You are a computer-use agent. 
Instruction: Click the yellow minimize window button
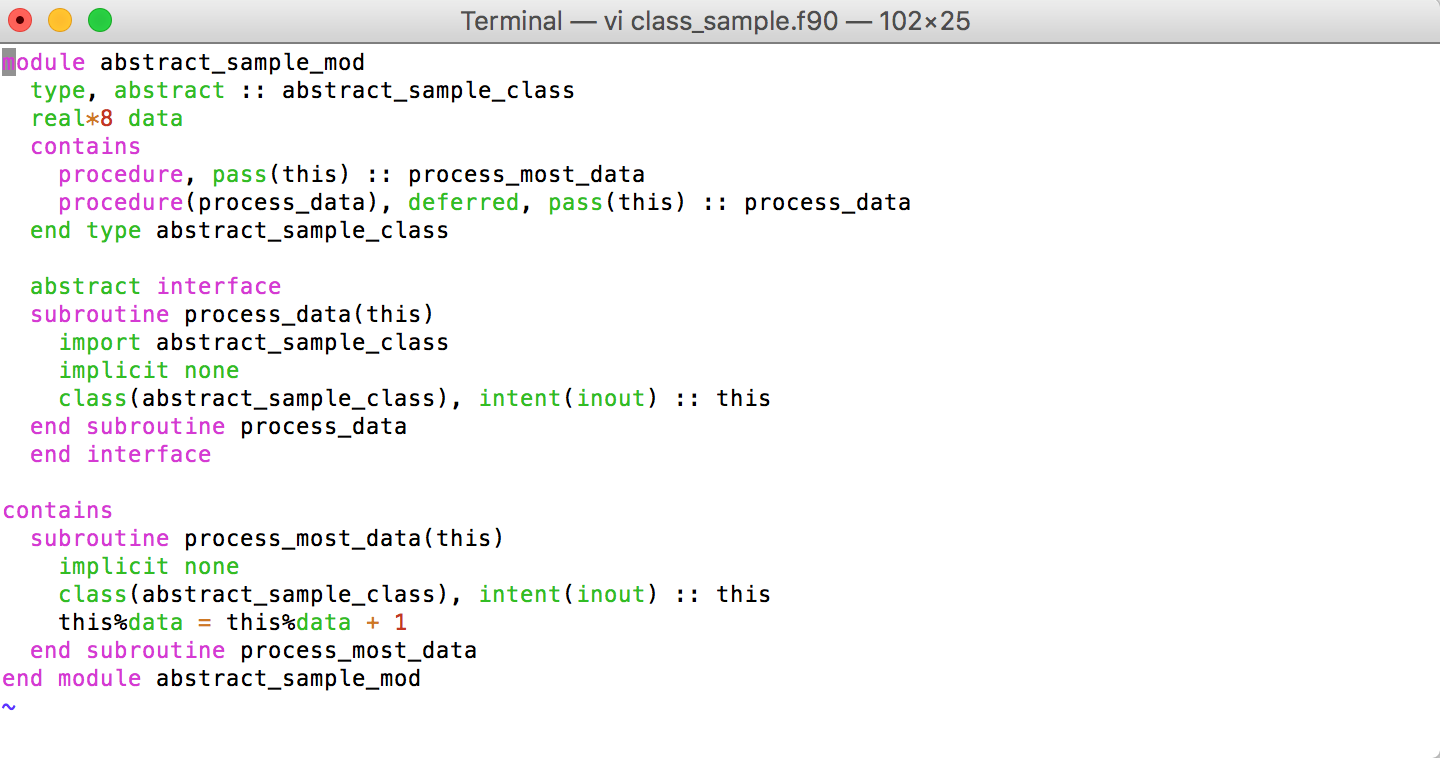60,20
